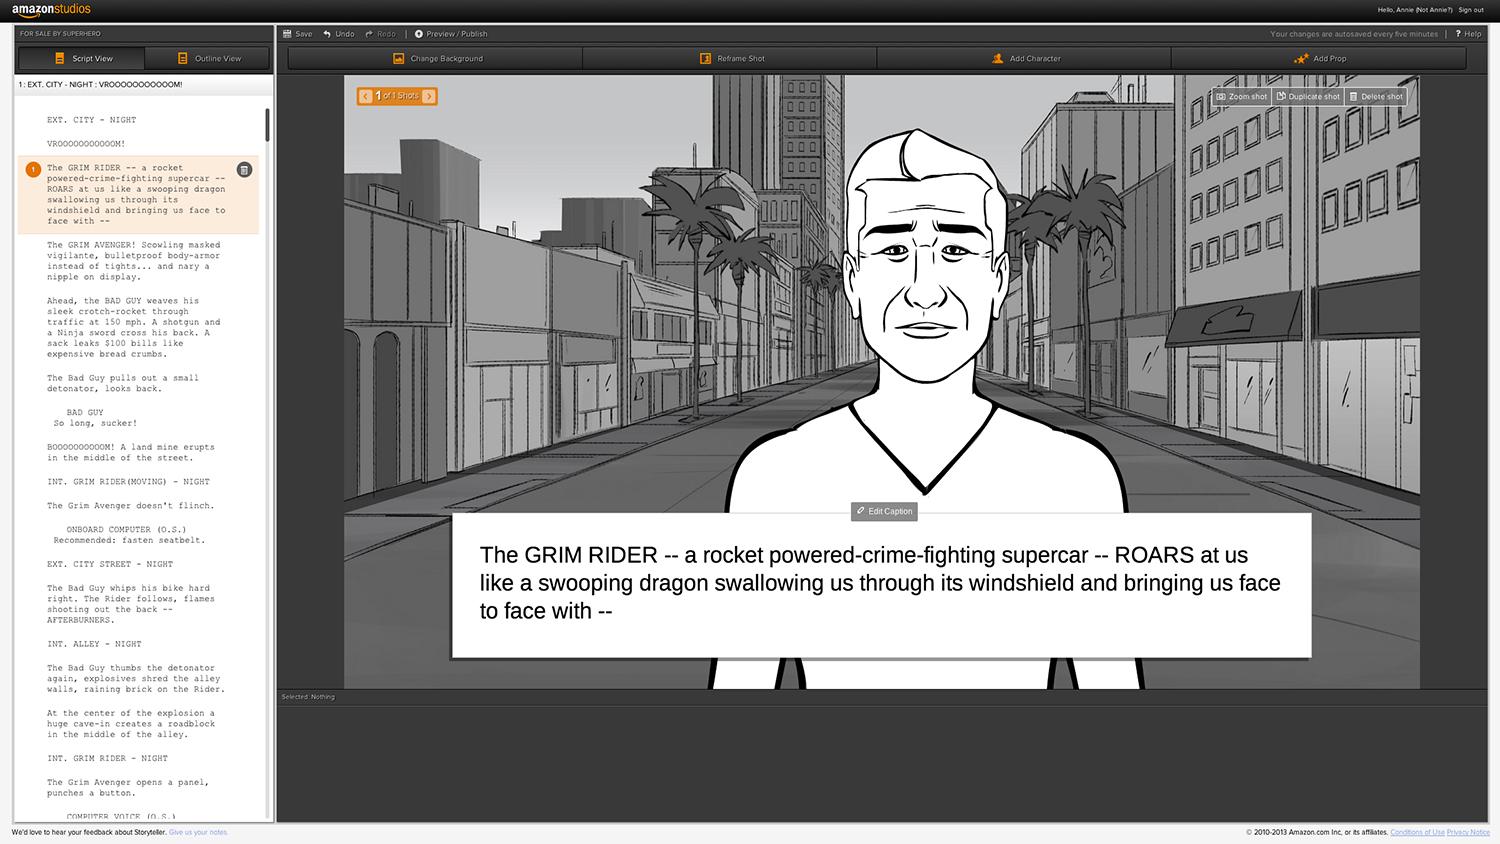This screenshot has width=1500, height=844.
Task: Open Conditions of Use link
Action: 1417,832
